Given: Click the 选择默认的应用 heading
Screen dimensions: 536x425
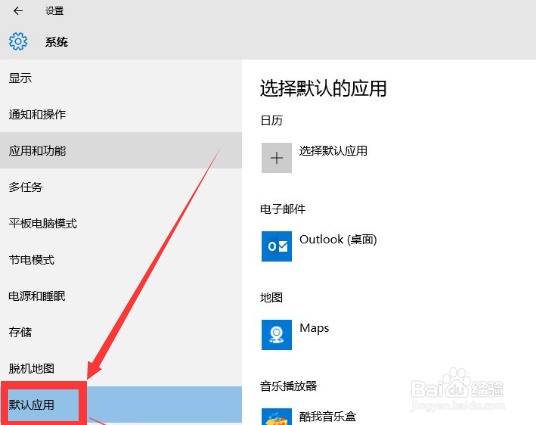Looking at the screenshot, I should [x=323, y=89].
